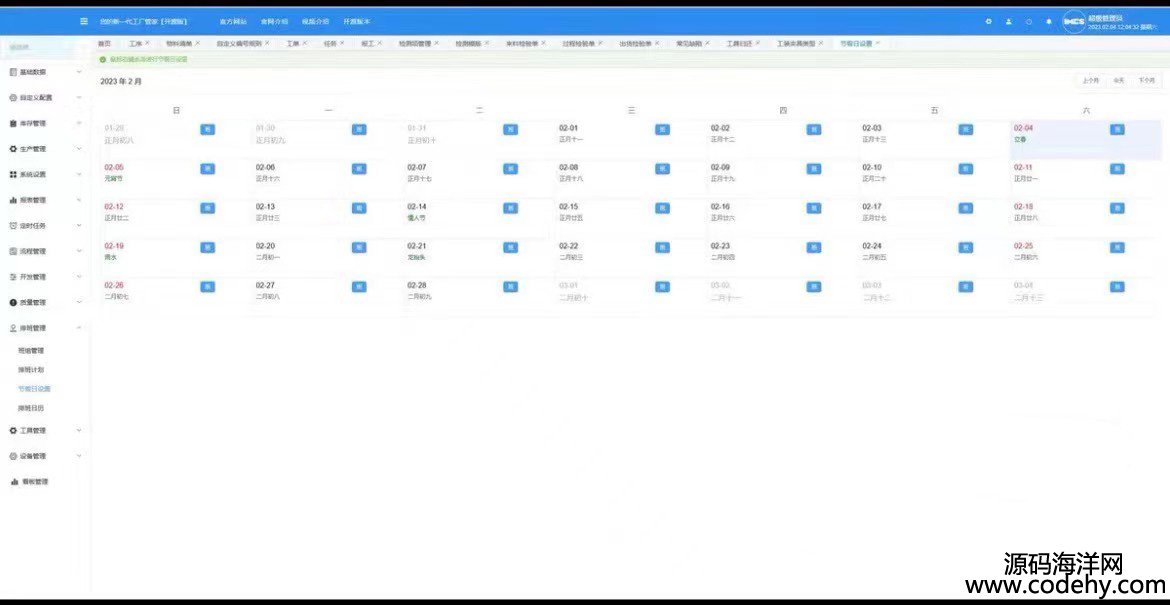Click the 基础数据 document icon
This screenshot has width=1170, height=605.
tap(13, 72)
